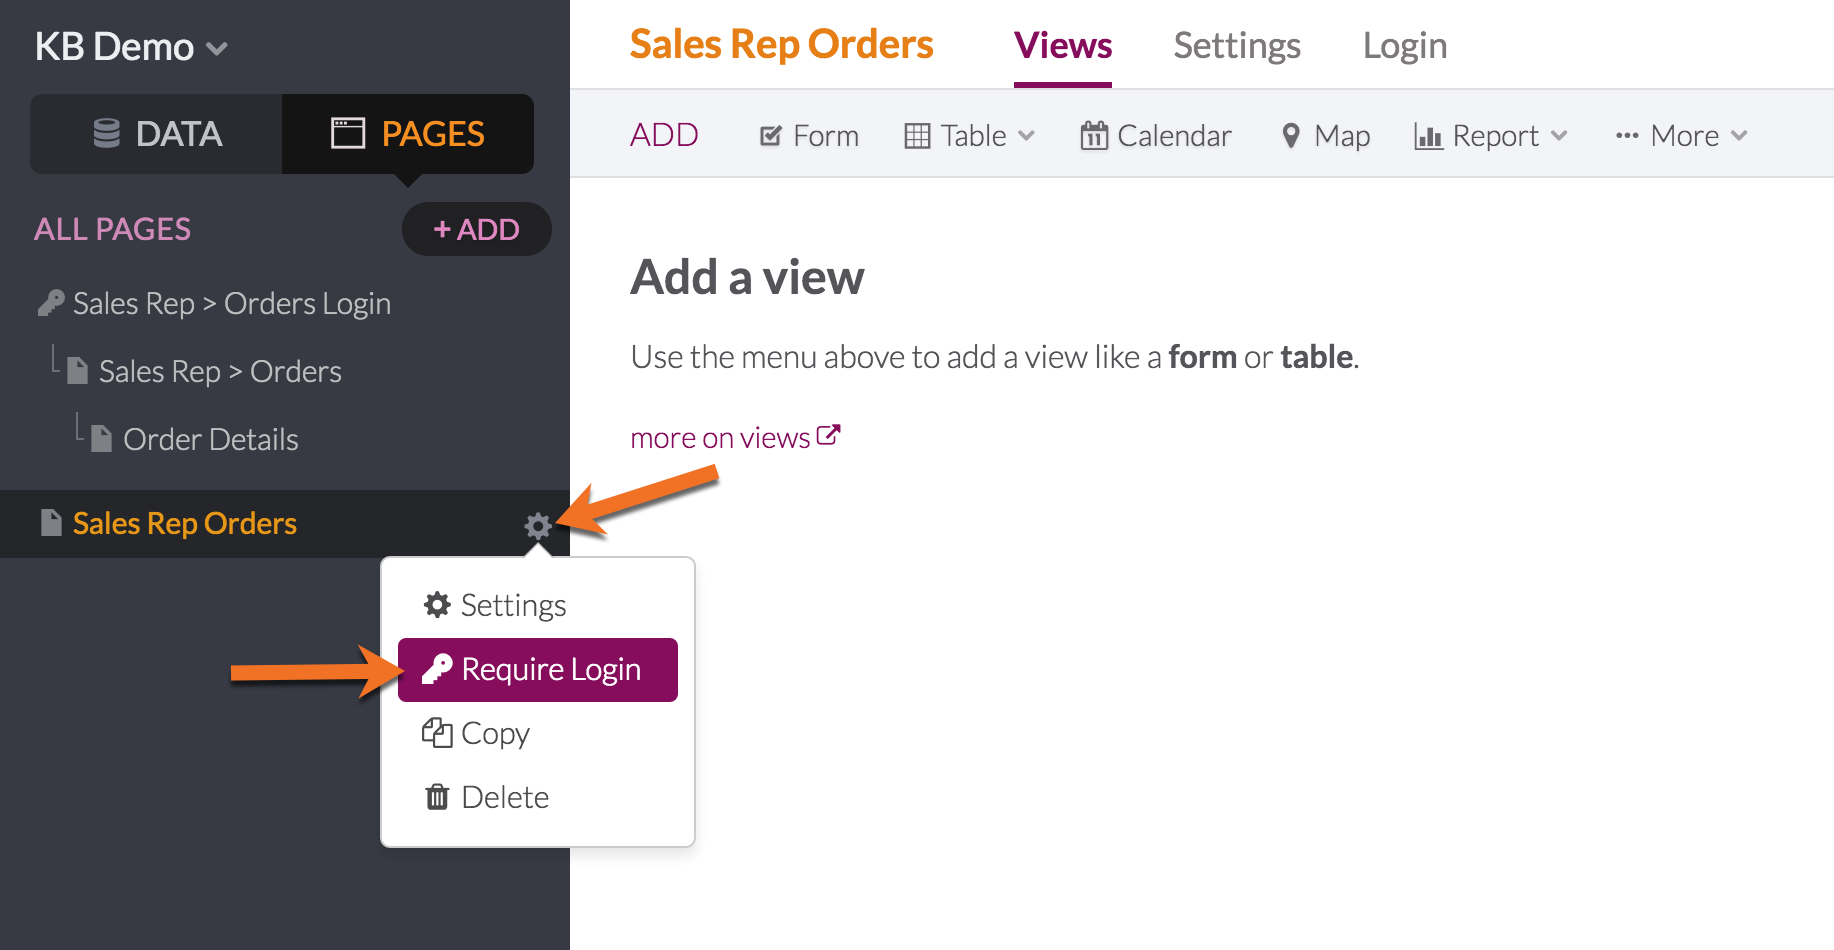Open the Table view dropdown
The width and height of the screenshot is (1834, 950).
969,135
